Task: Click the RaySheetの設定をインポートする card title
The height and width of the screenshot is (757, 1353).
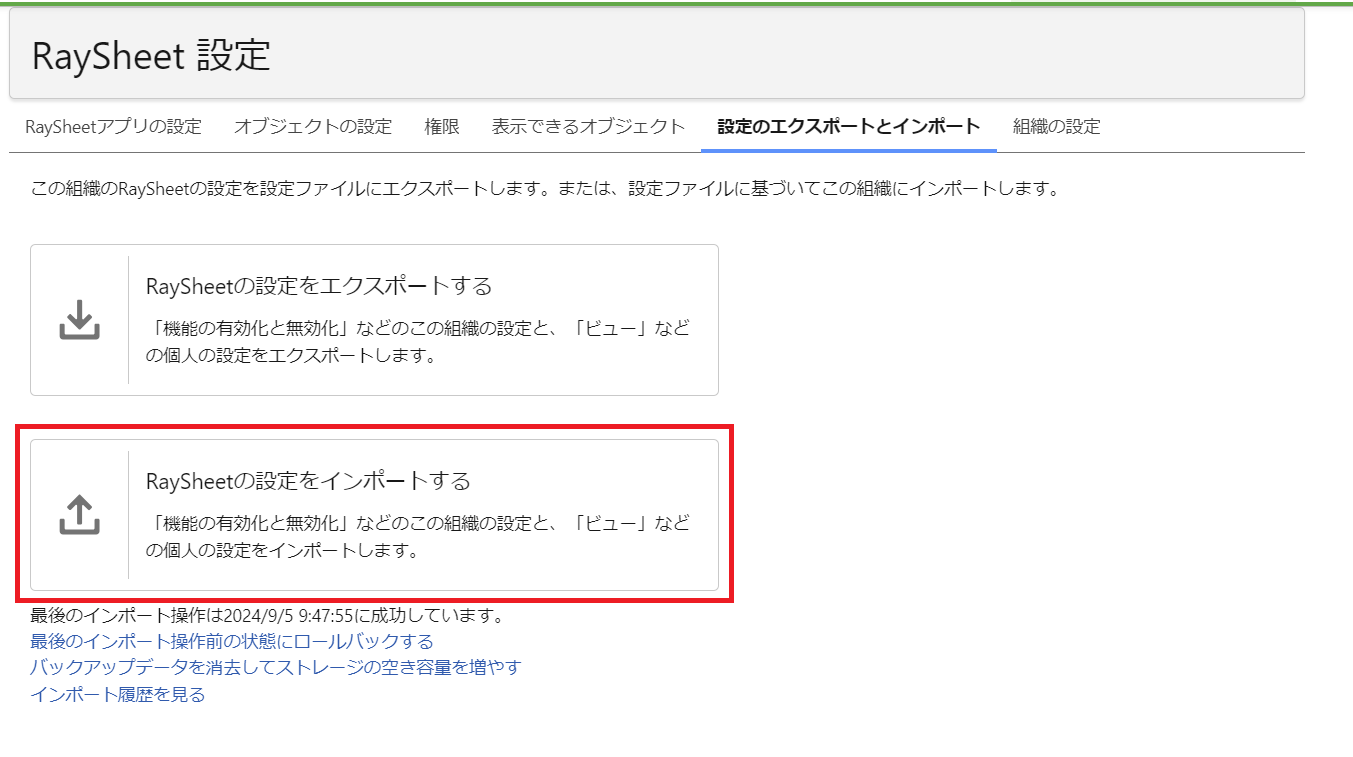Action: [x=308, y=481]
